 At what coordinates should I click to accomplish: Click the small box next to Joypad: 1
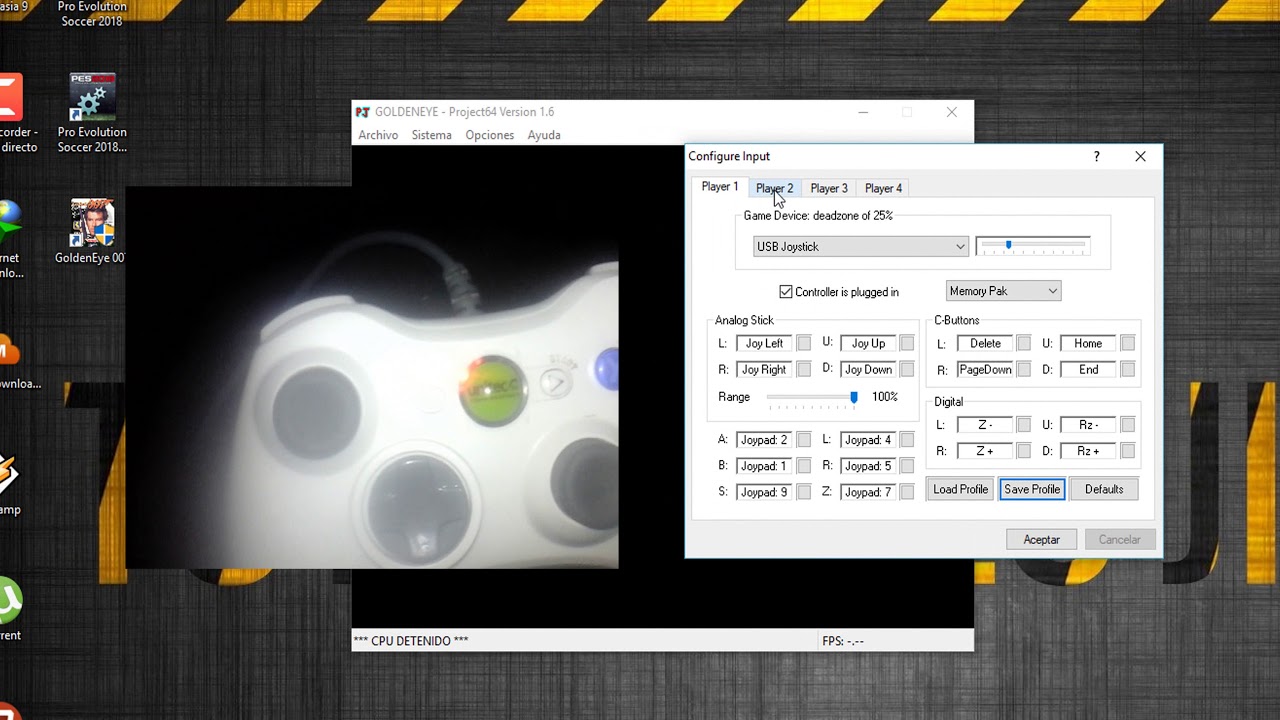804,466
